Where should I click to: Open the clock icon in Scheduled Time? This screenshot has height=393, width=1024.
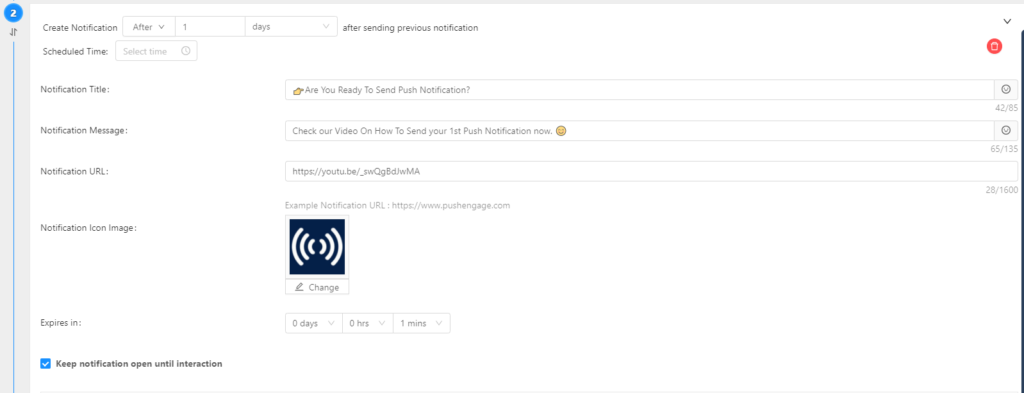(185, 51)
